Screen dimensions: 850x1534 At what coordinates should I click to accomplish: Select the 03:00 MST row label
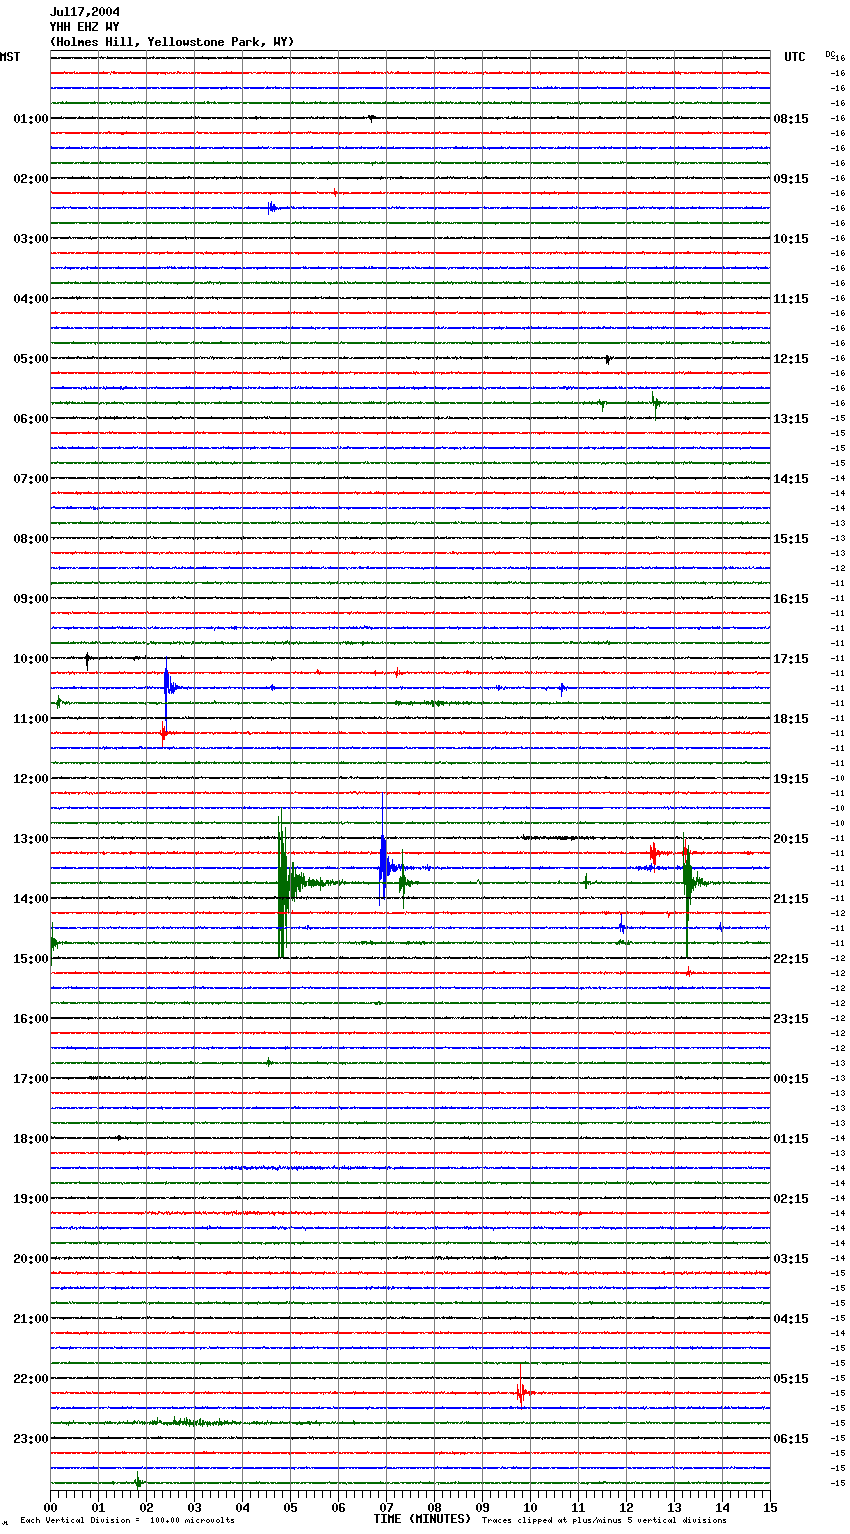31,239
